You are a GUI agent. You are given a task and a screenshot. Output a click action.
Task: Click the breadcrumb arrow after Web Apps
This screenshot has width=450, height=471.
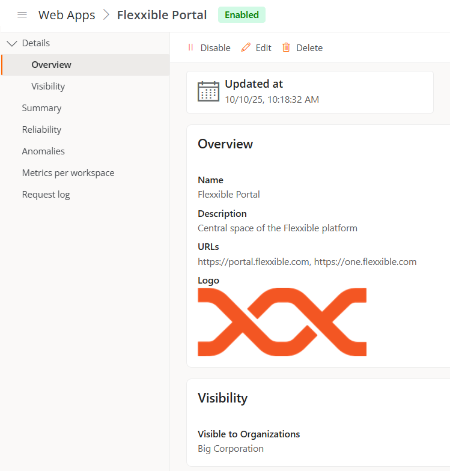click(x=106, y=15)
